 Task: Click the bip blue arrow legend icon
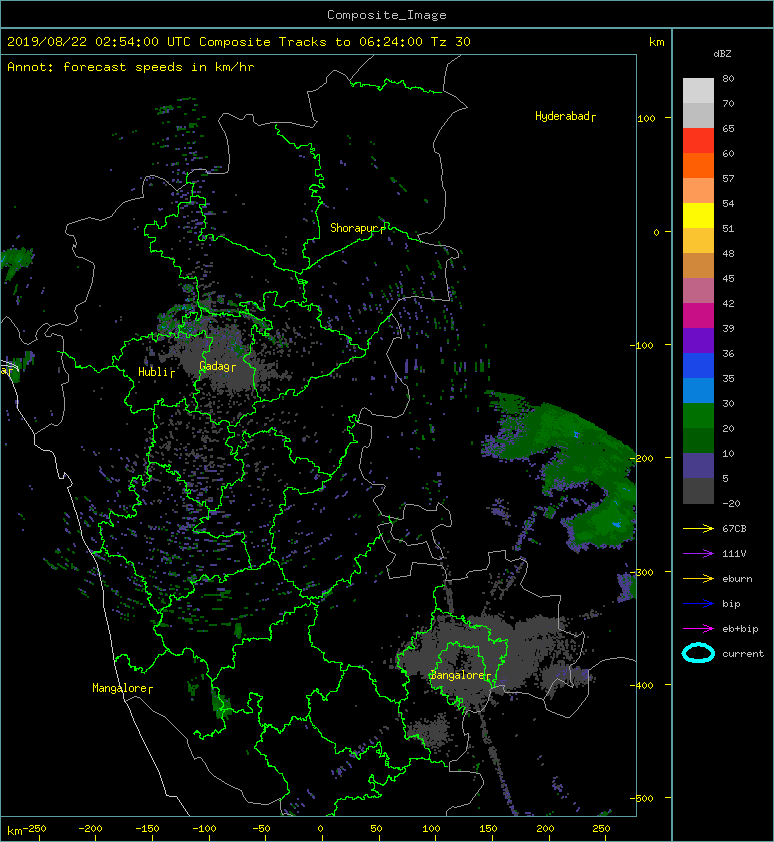[698, 604]
